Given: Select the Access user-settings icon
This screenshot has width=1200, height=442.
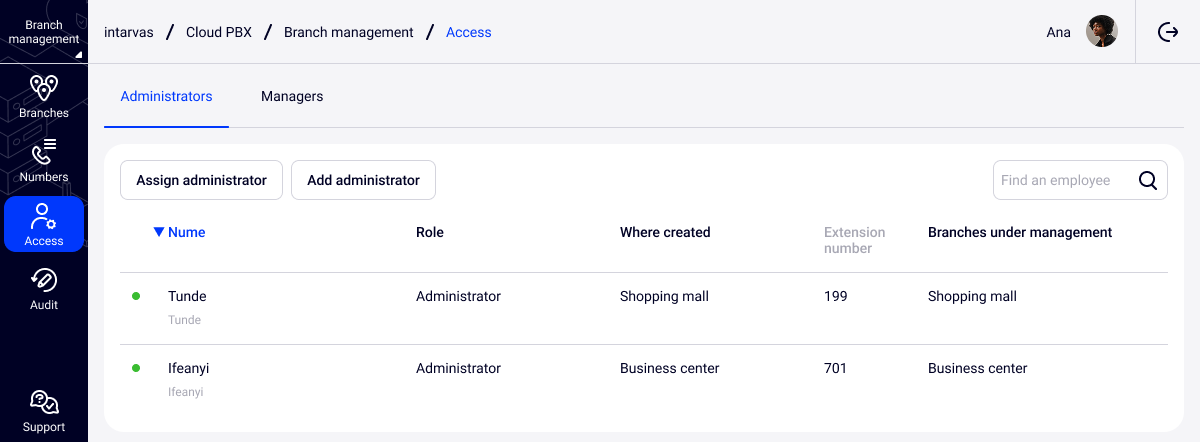Looking at the screenshot, I should click(x=44, y=216).
